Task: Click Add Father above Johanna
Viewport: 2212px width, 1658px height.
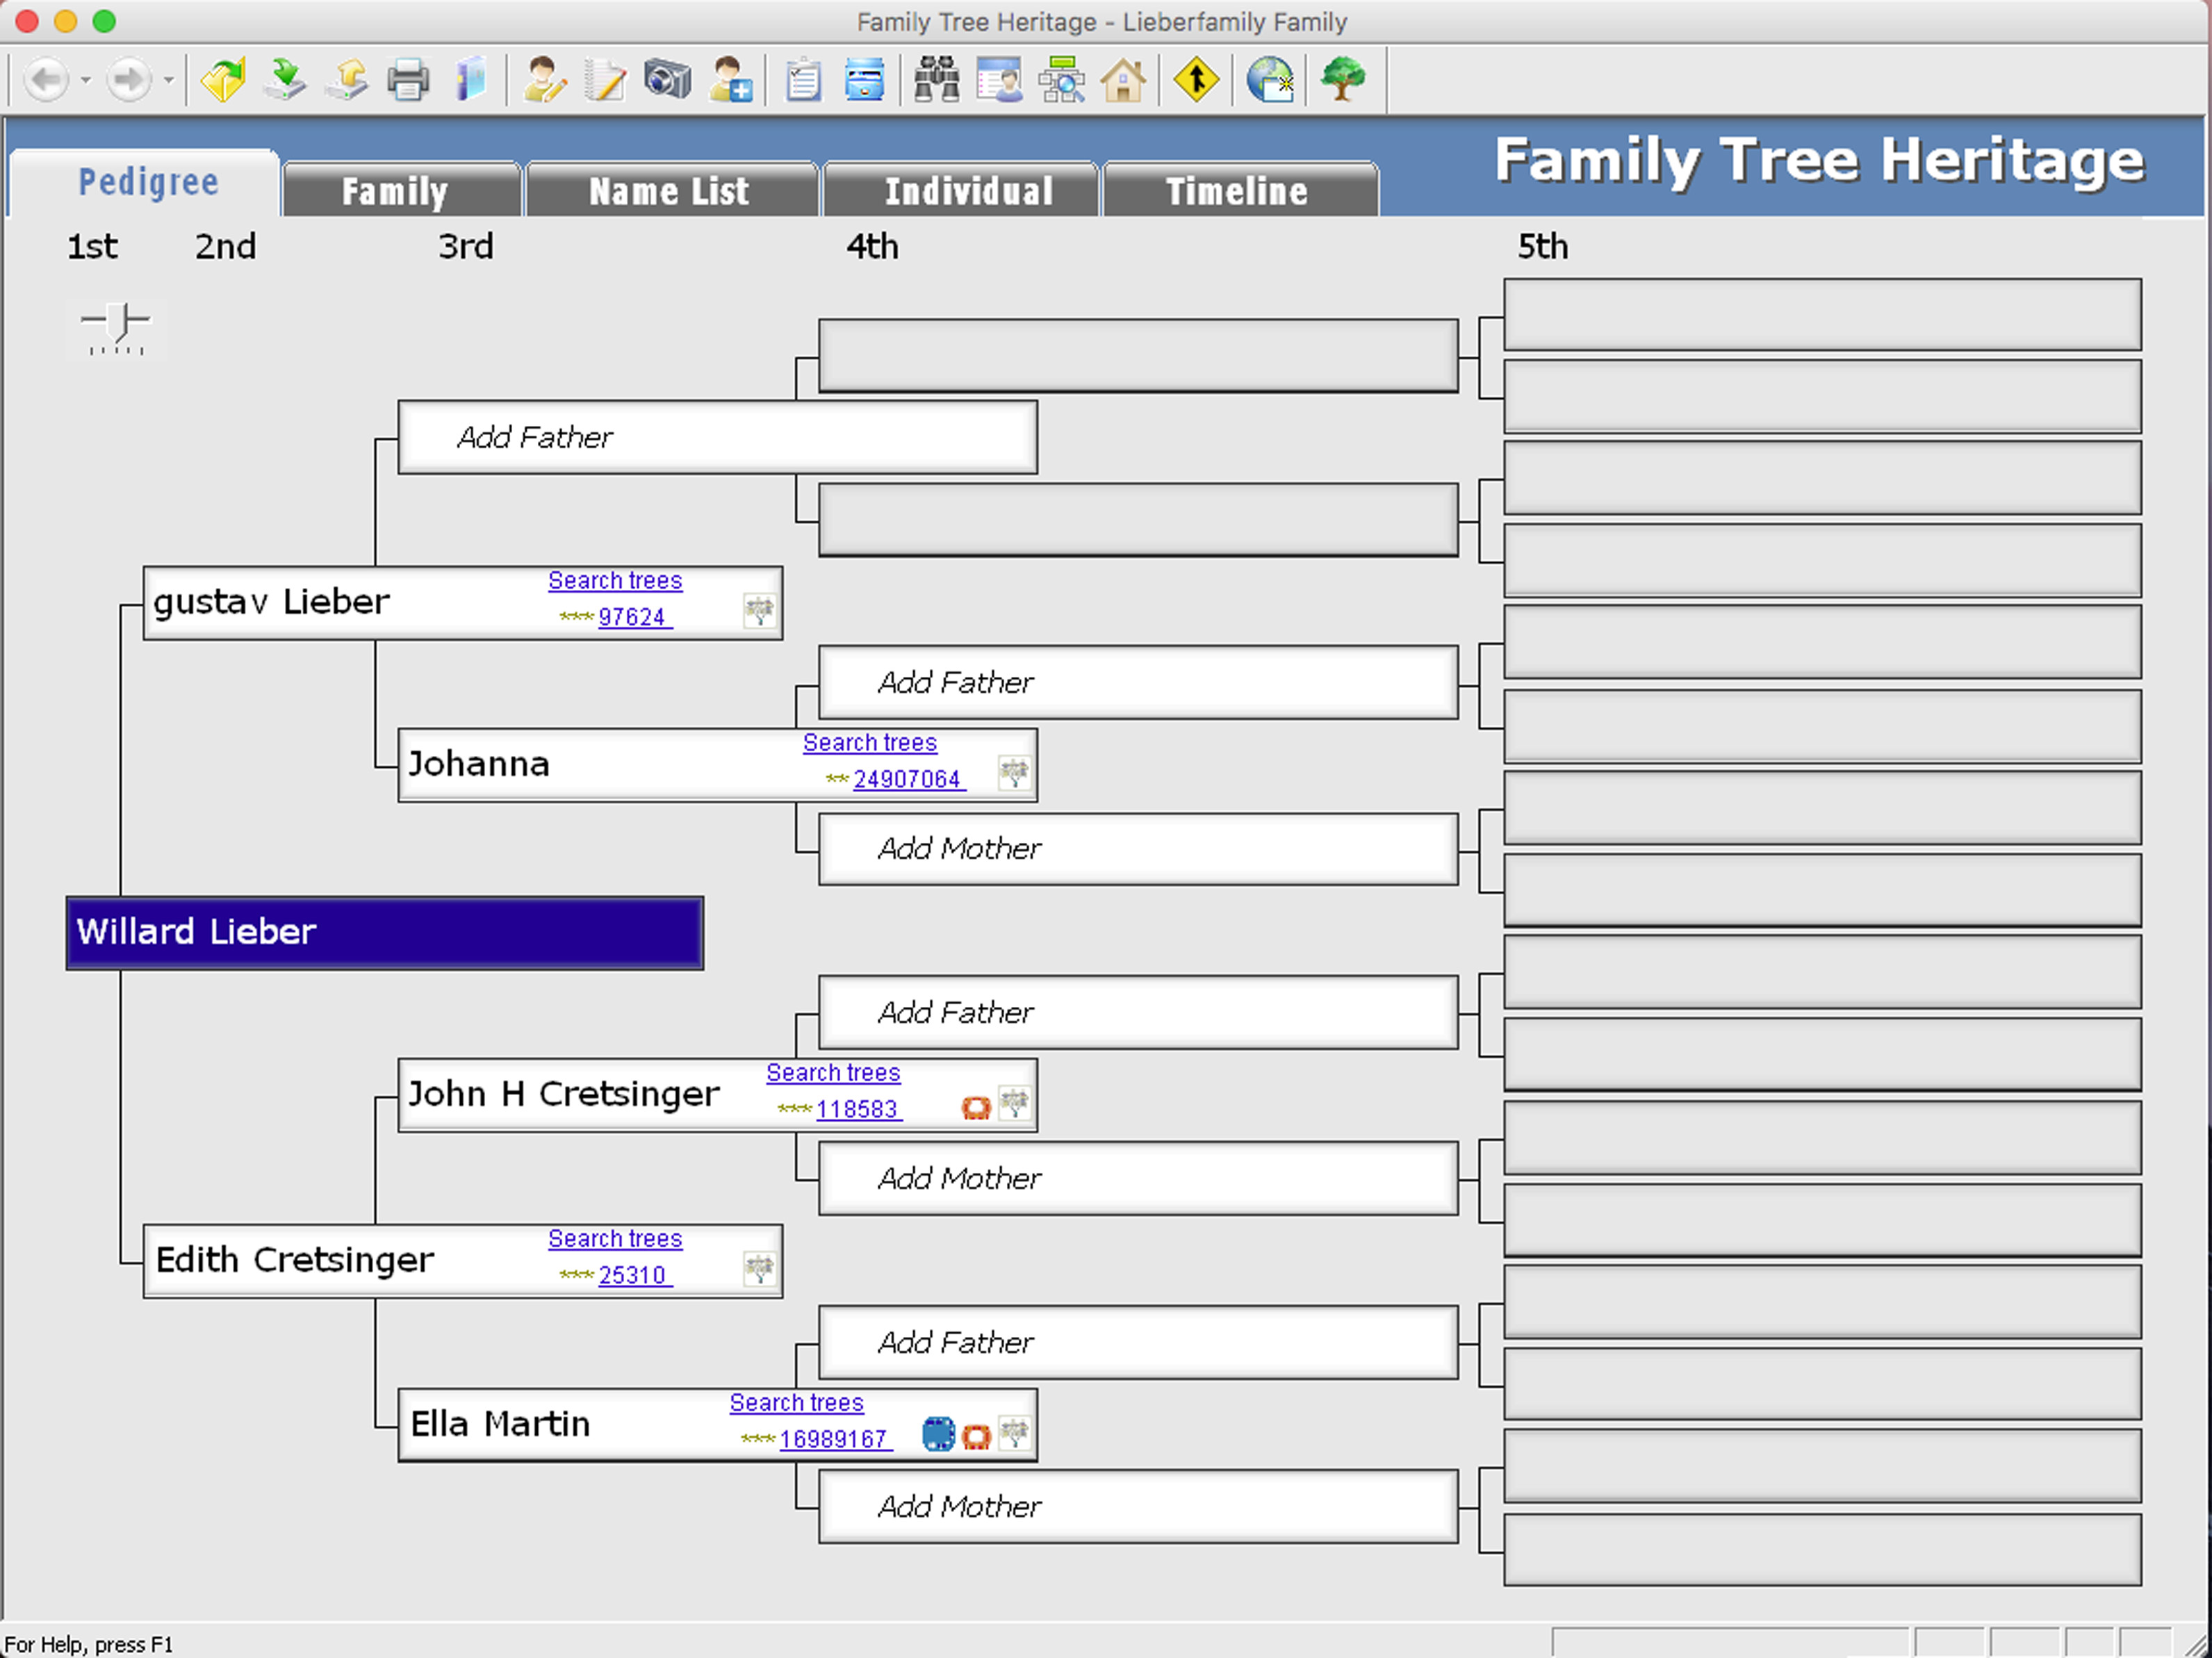Action: [x=1137, y=682]
